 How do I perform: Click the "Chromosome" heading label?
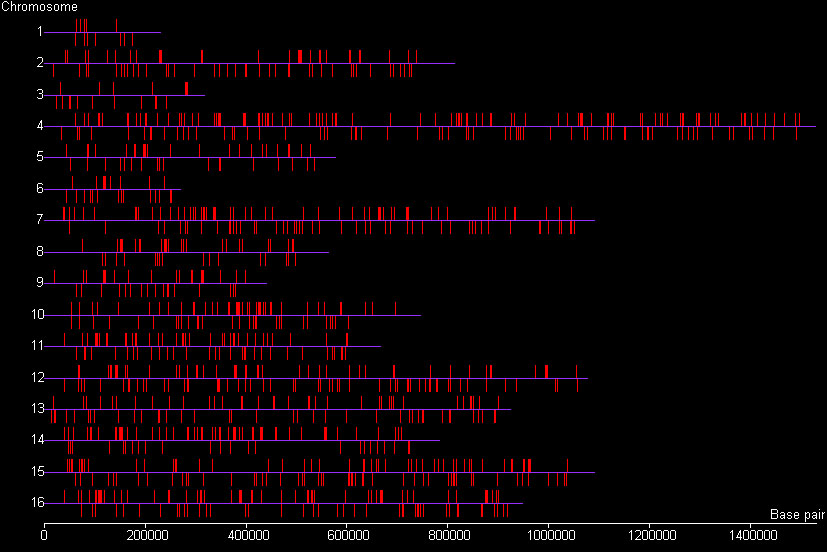39,7
